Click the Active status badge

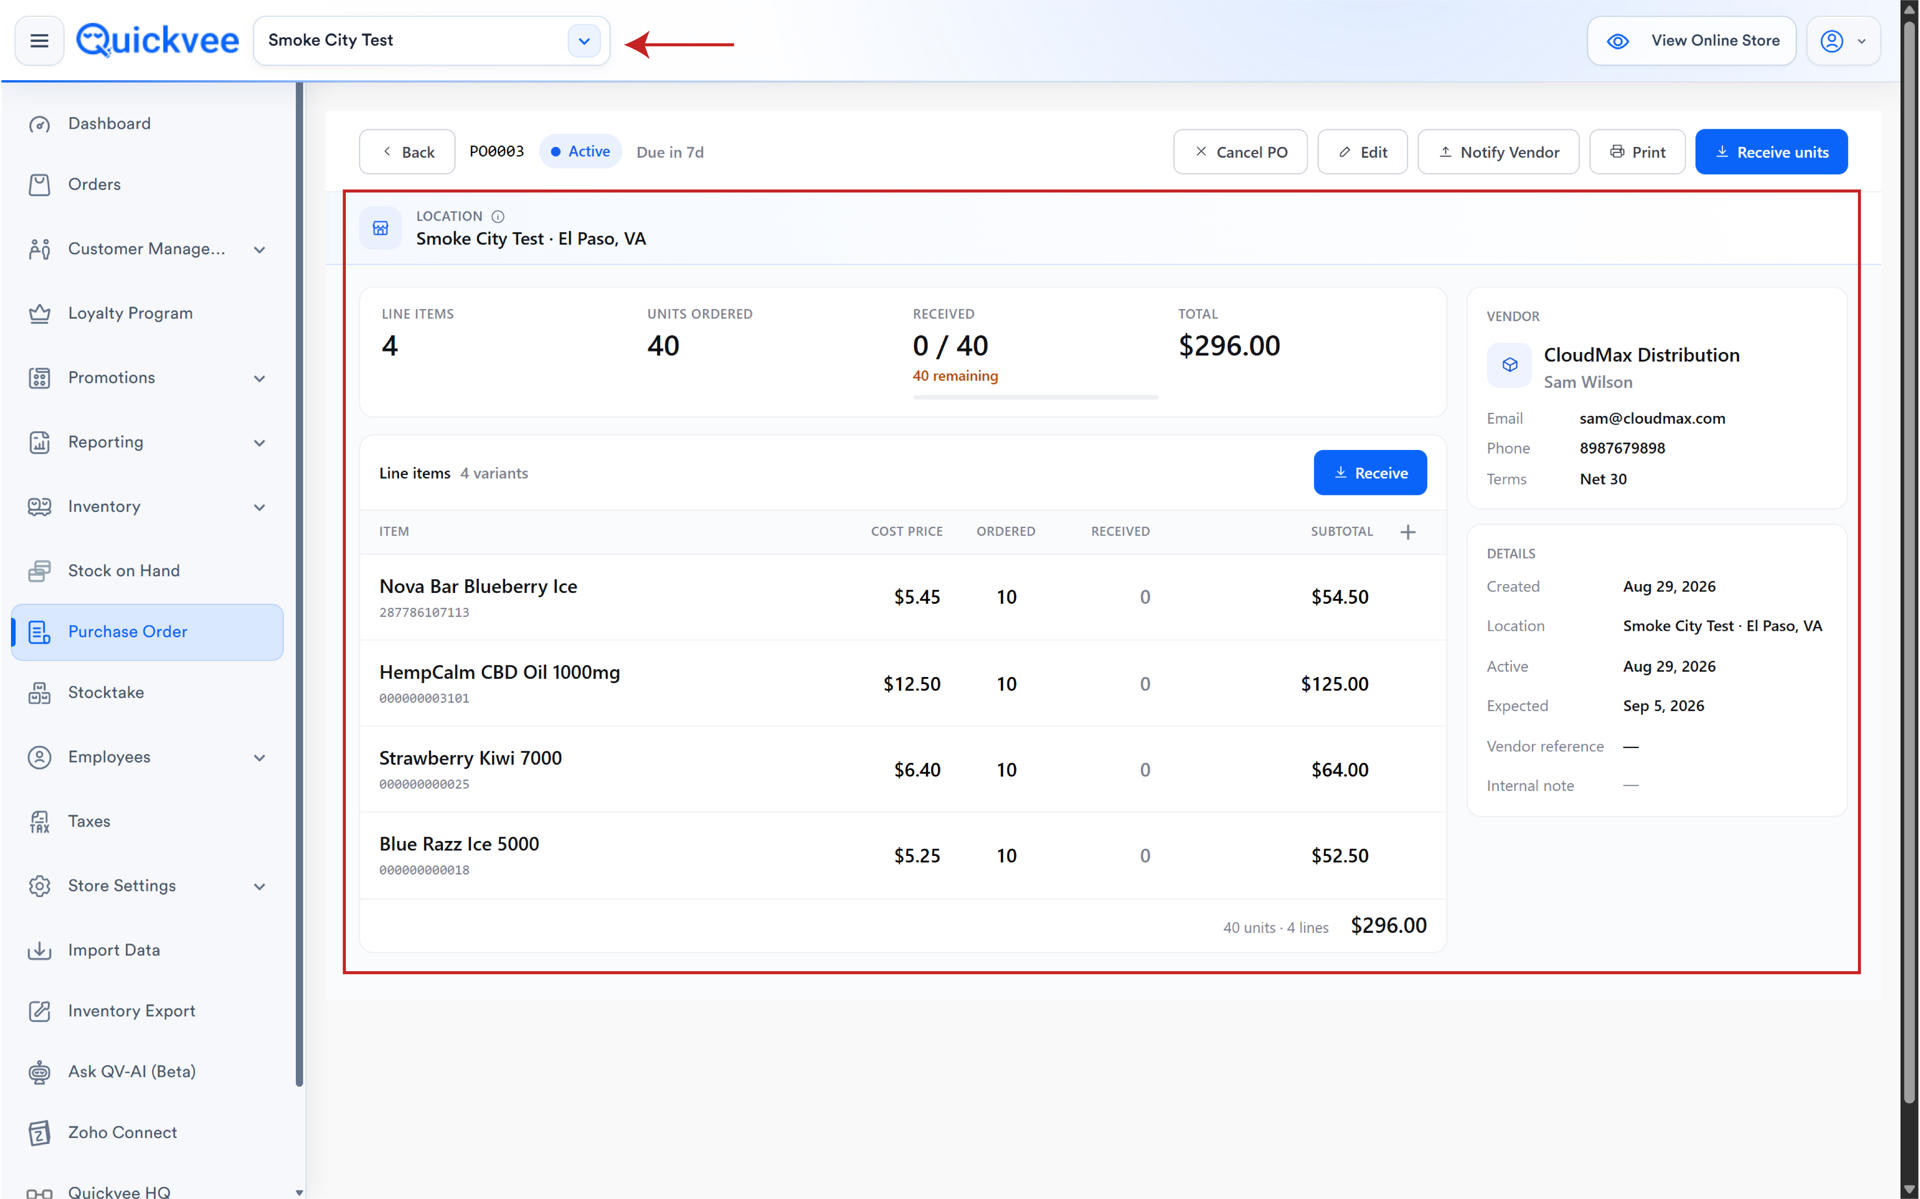tap(580, 152)
